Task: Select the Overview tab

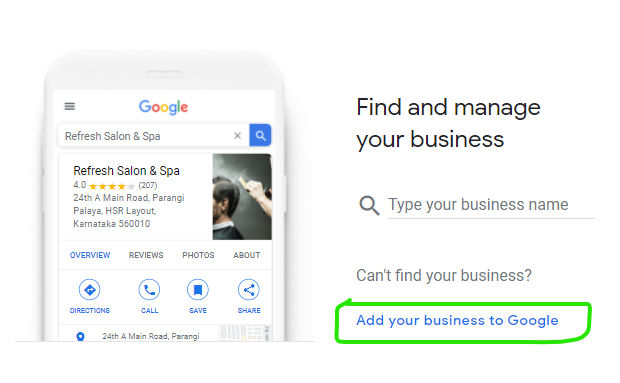Action: pos(90,255)
